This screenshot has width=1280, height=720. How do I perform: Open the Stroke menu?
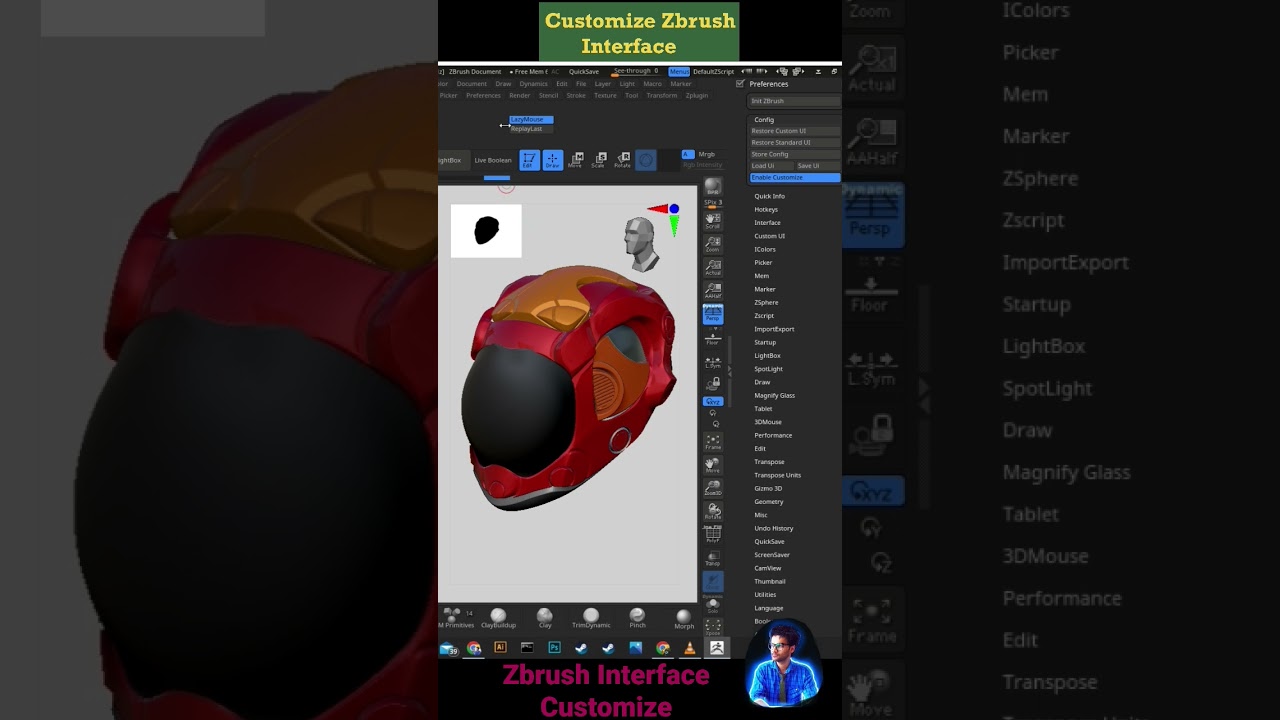576,95
